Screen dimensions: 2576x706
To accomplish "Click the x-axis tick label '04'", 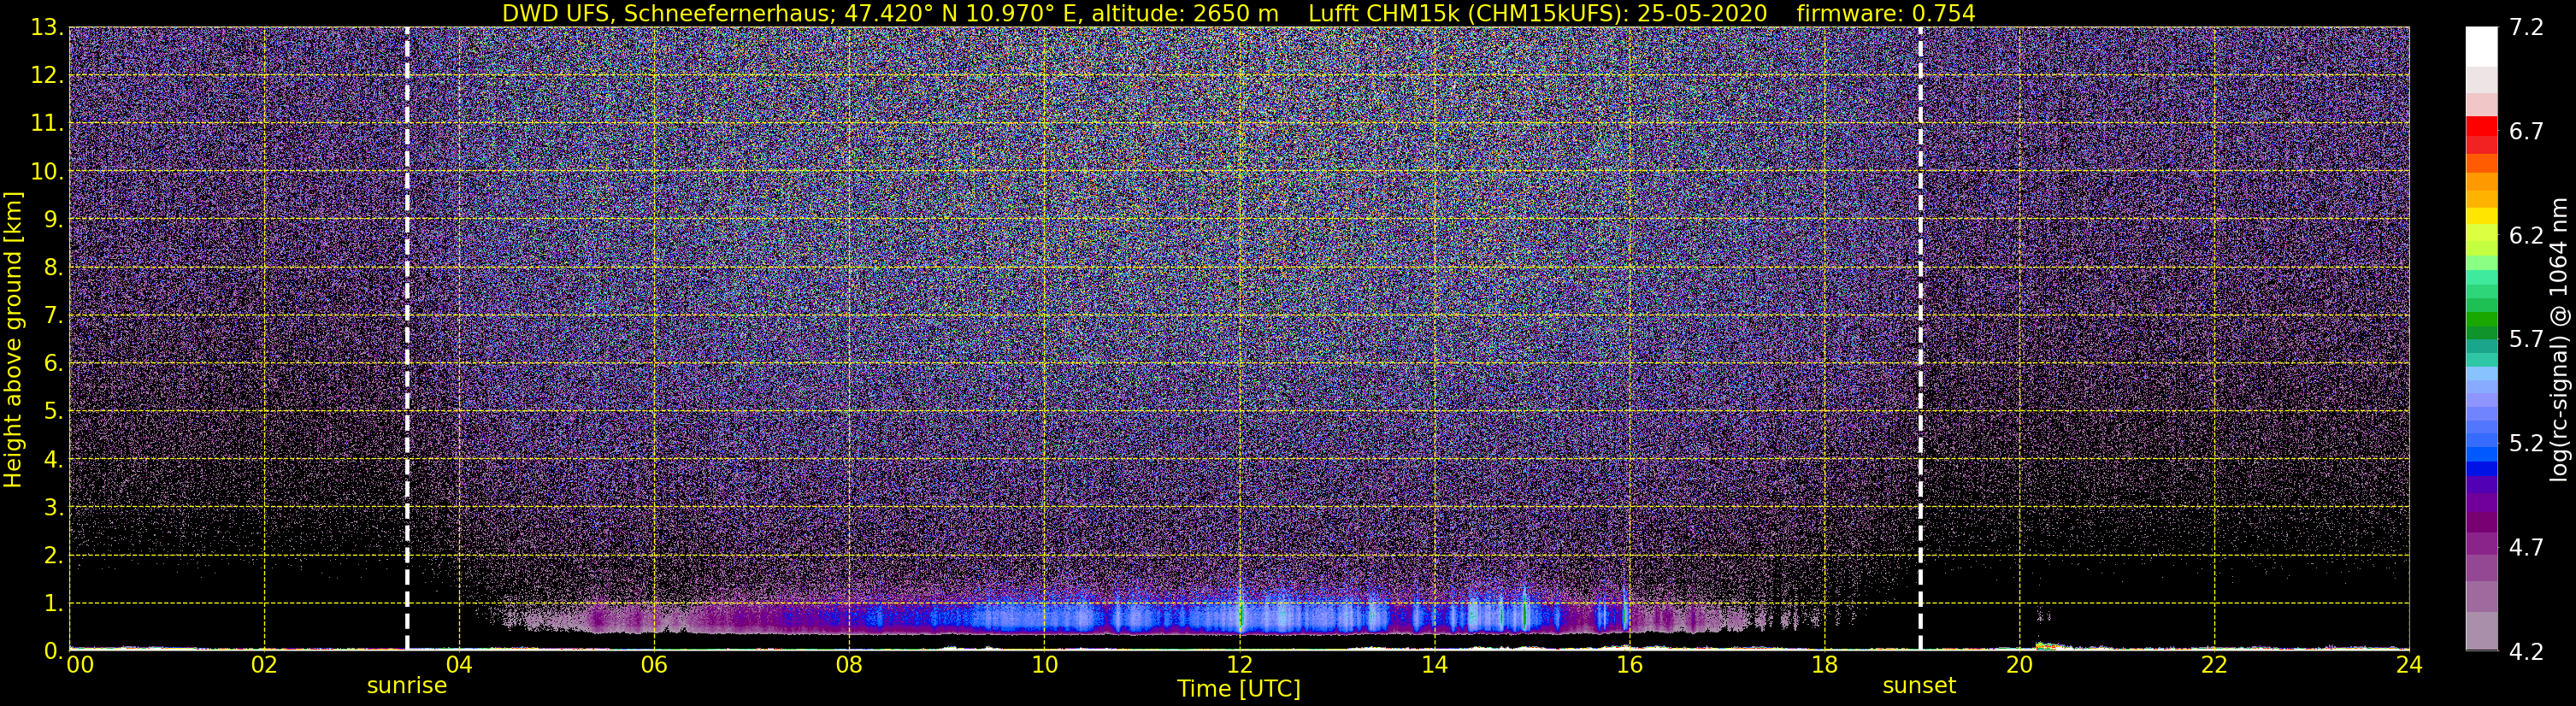I will coord(459,666).
